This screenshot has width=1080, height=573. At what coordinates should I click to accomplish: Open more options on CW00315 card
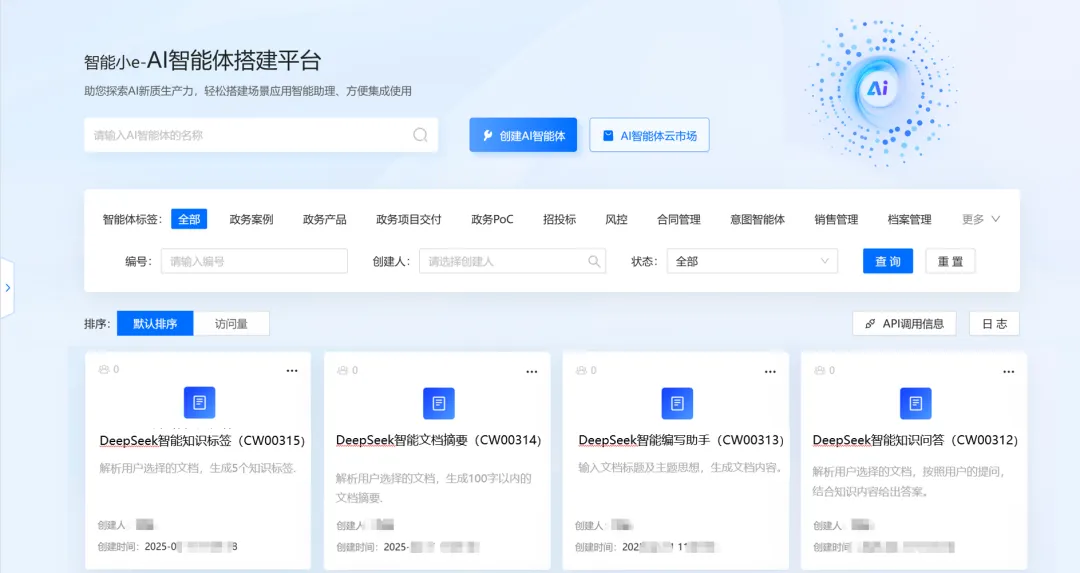[292, 371]
